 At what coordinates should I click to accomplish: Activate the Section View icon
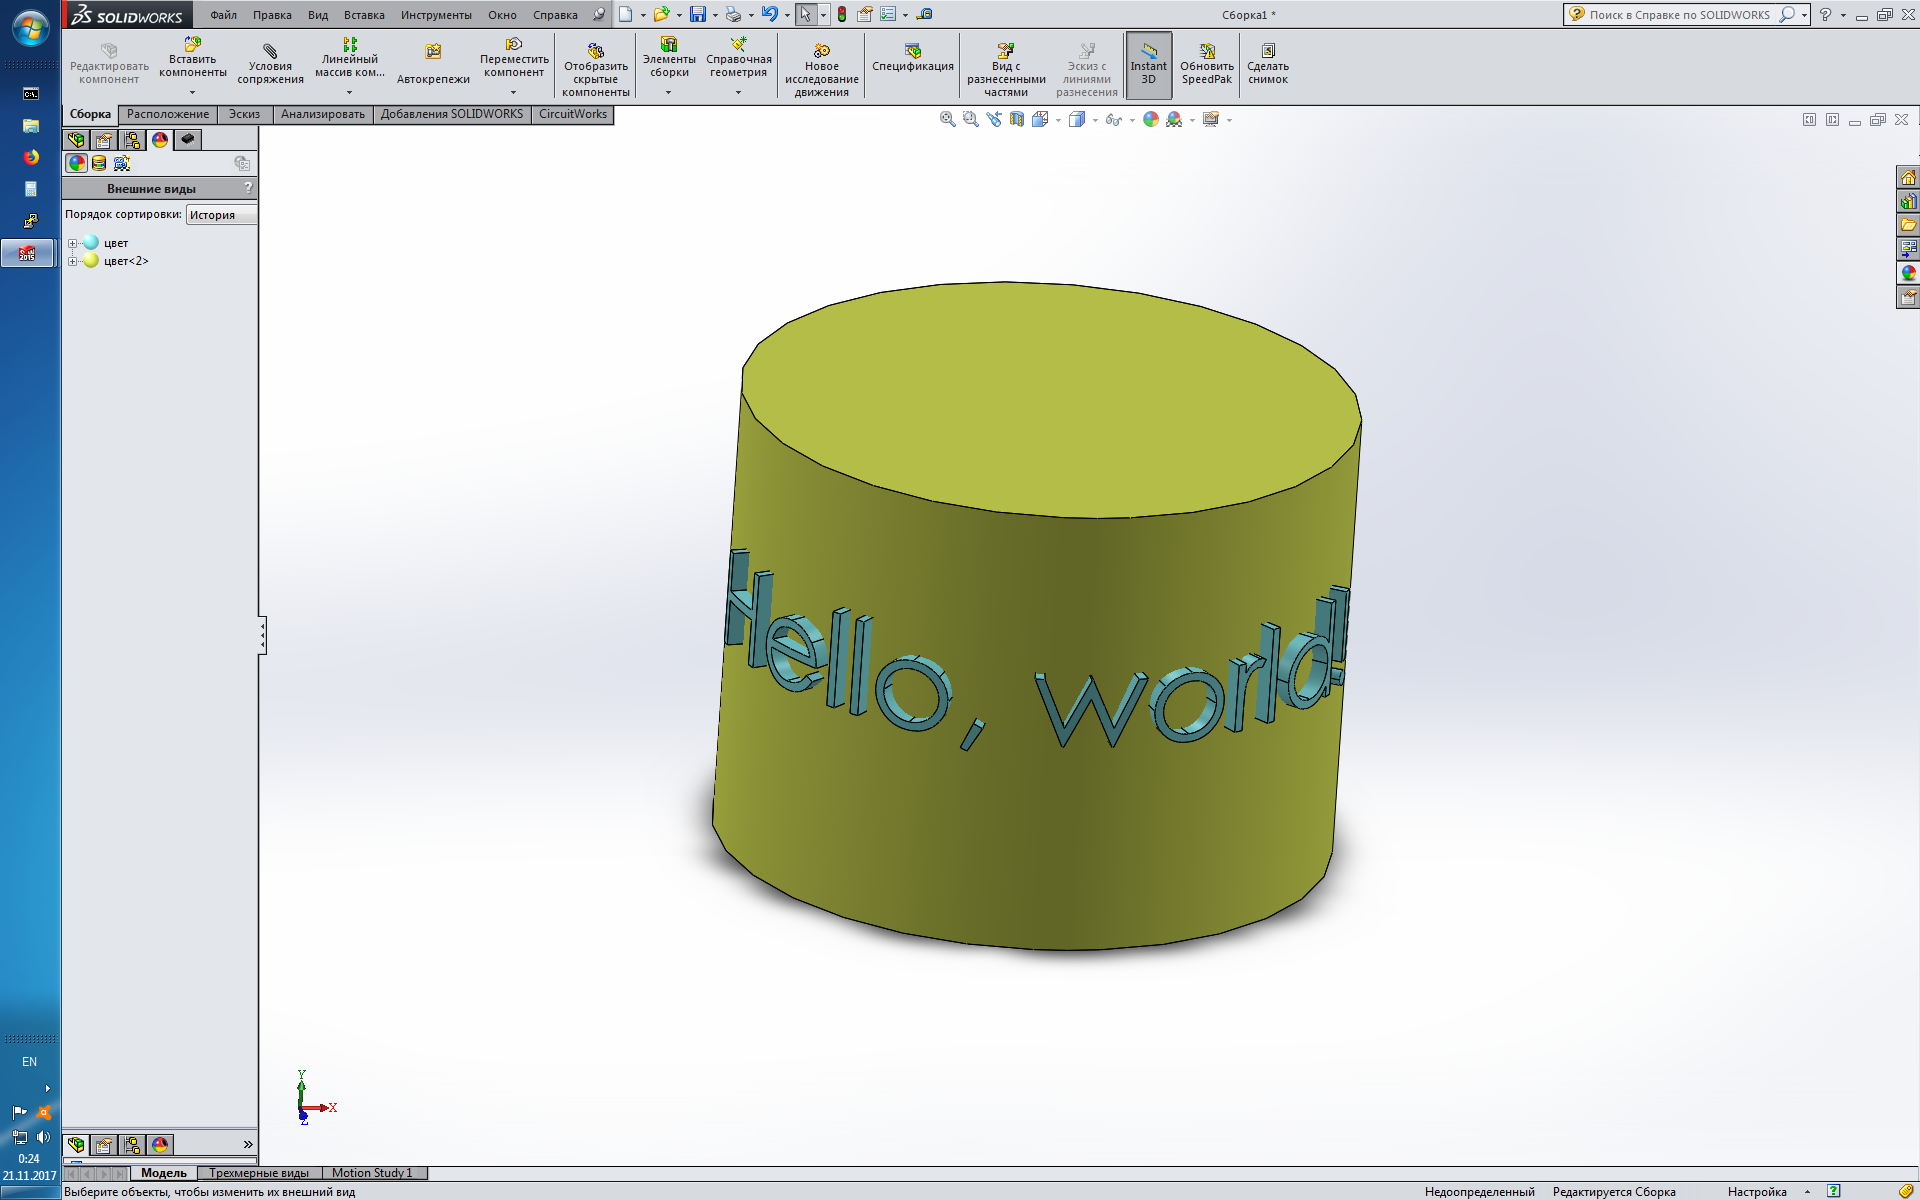pyautogui.click(x=1017, y=119)
